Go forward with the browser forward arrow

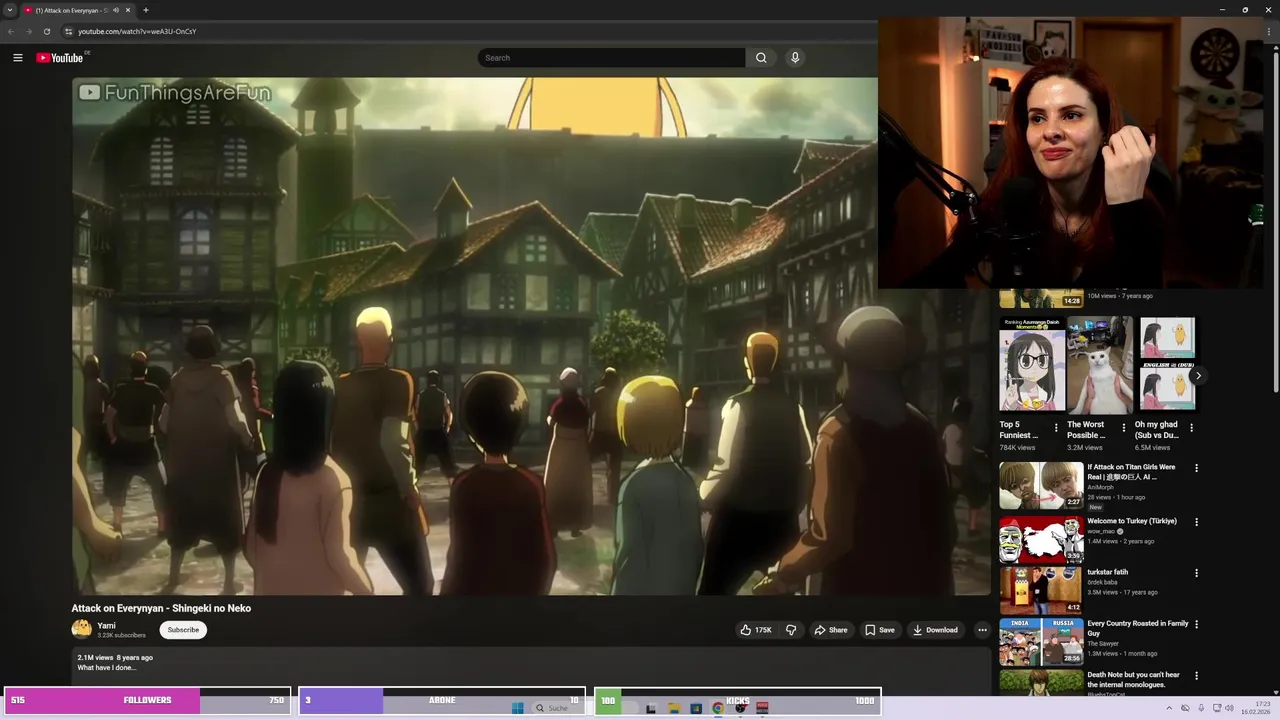(28, 31)
